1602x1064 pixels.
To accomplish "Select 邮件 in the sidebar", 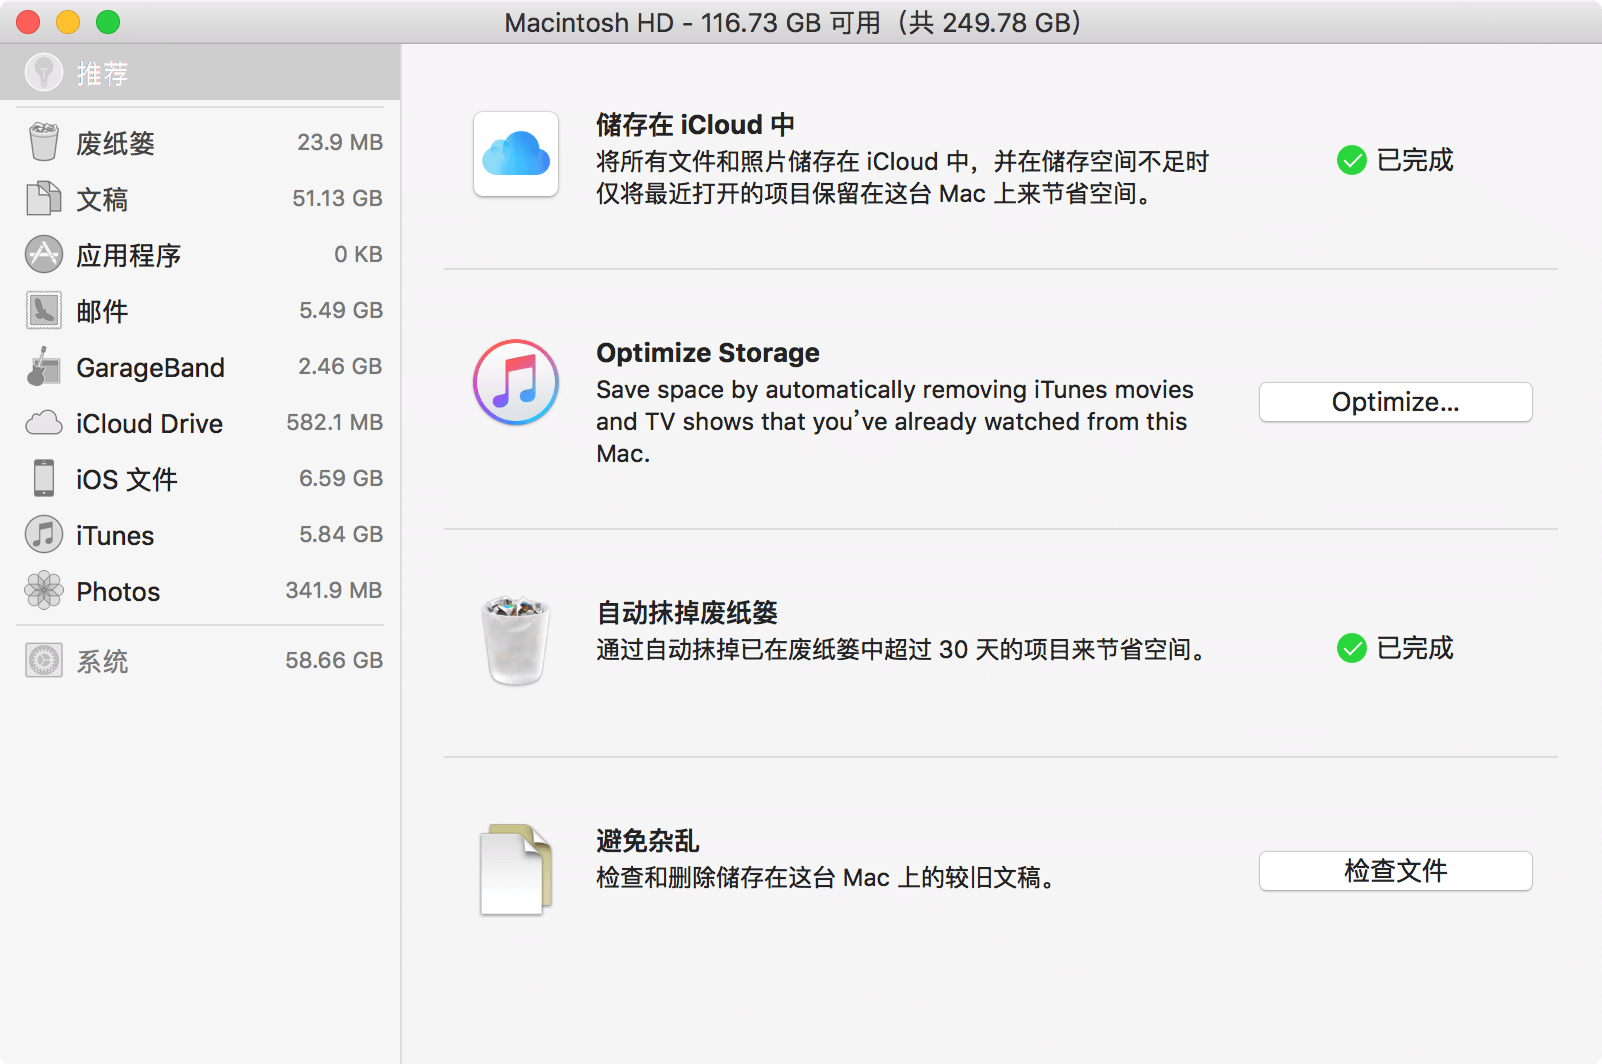I will coord(200,310).
